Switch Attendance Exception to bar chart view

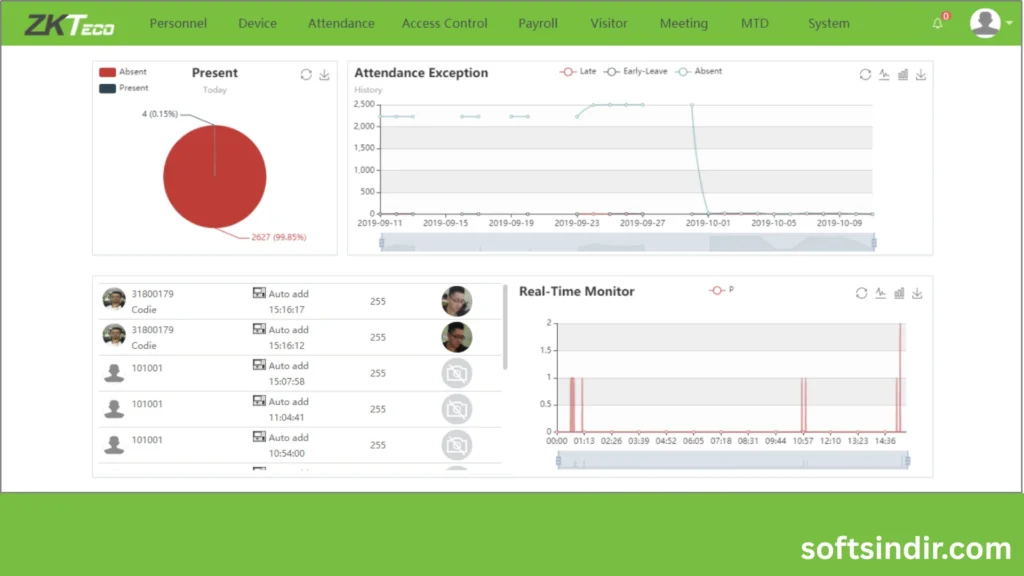902,75
